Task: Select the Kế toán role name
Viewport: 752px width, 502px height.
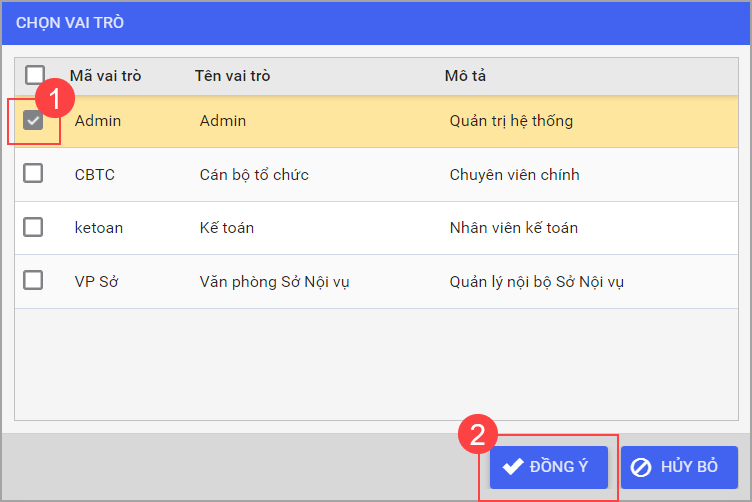Action: click(x=227, y=228)
